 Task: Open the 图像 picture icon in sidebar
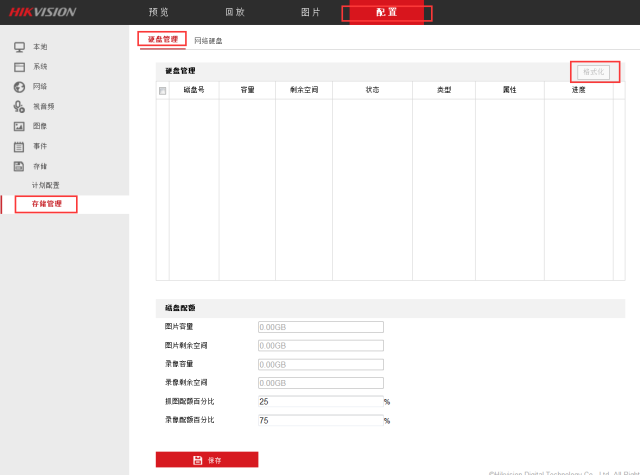[19, 126]
